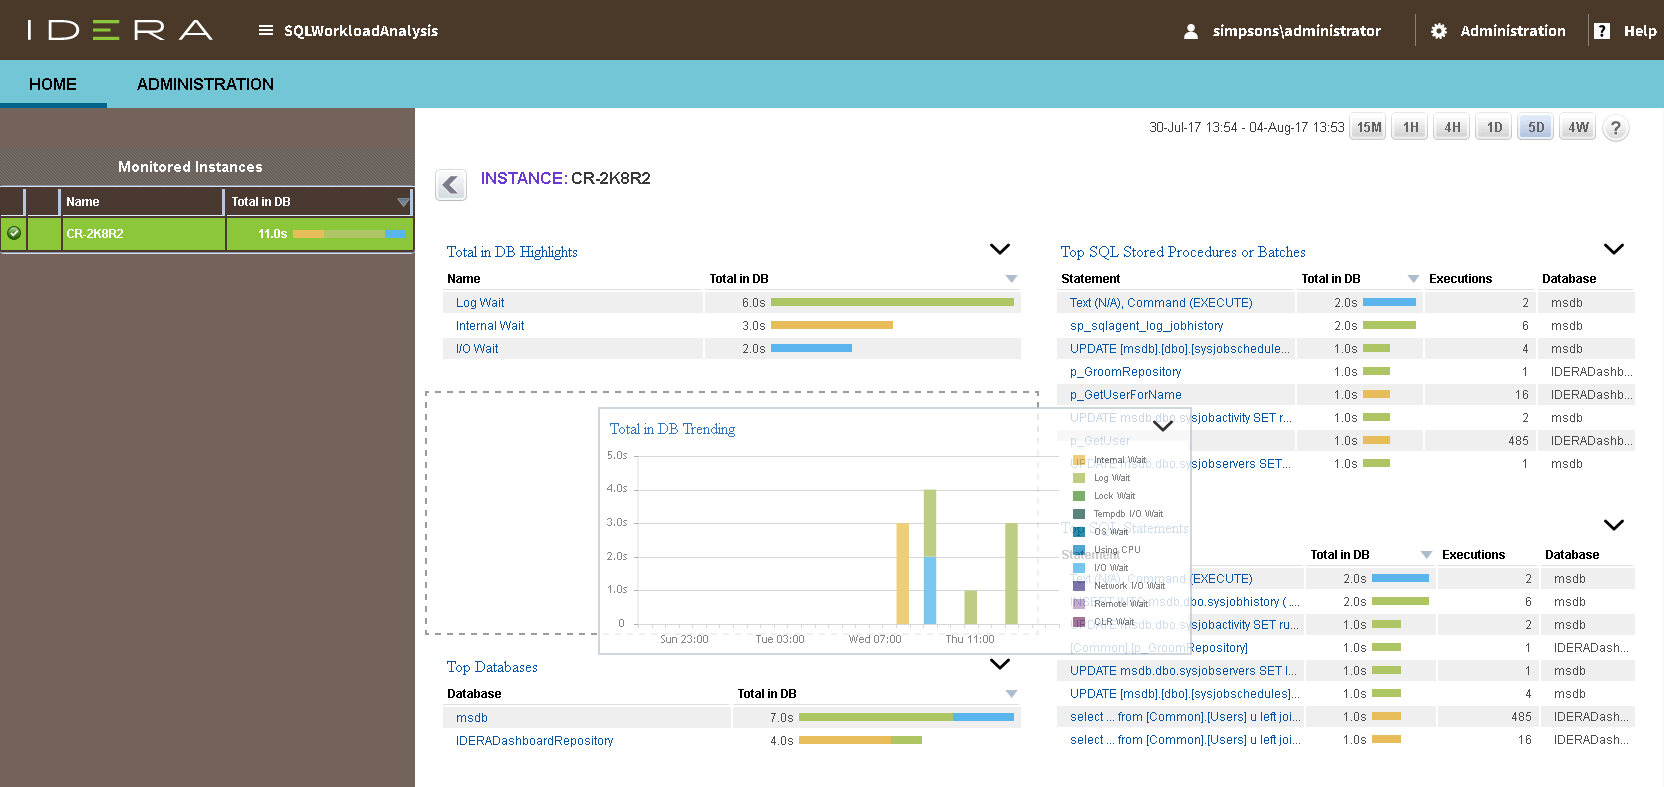
Task: Click the Internal Wait legend swatch
Action: [x=1079, y=460]
